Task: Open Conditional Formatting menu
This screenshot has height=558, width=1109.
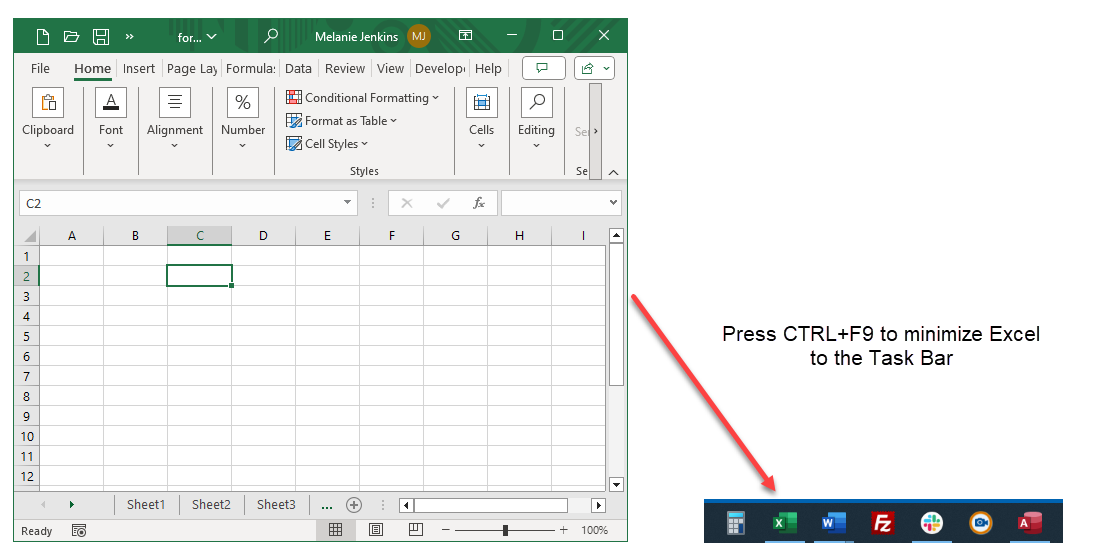Action: pos(362,98)
